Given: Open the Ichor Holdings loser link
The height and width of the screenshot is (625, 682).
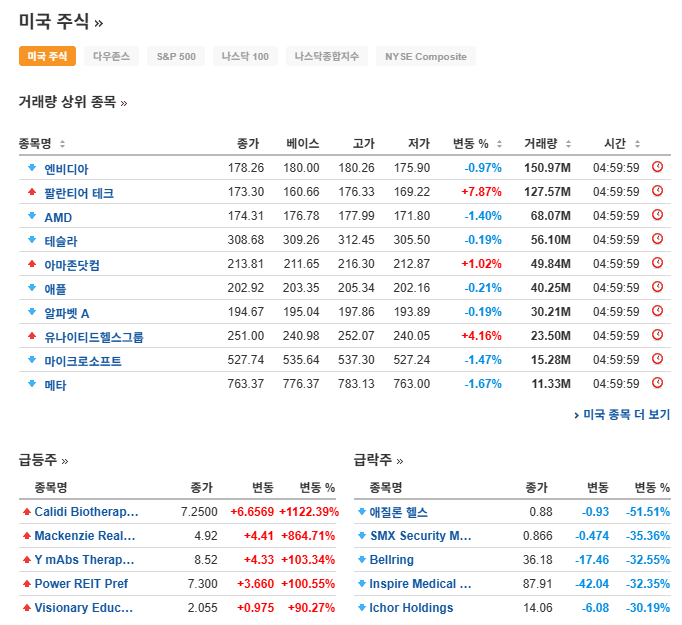Looking at the screenshot, I should coord(411,608).
